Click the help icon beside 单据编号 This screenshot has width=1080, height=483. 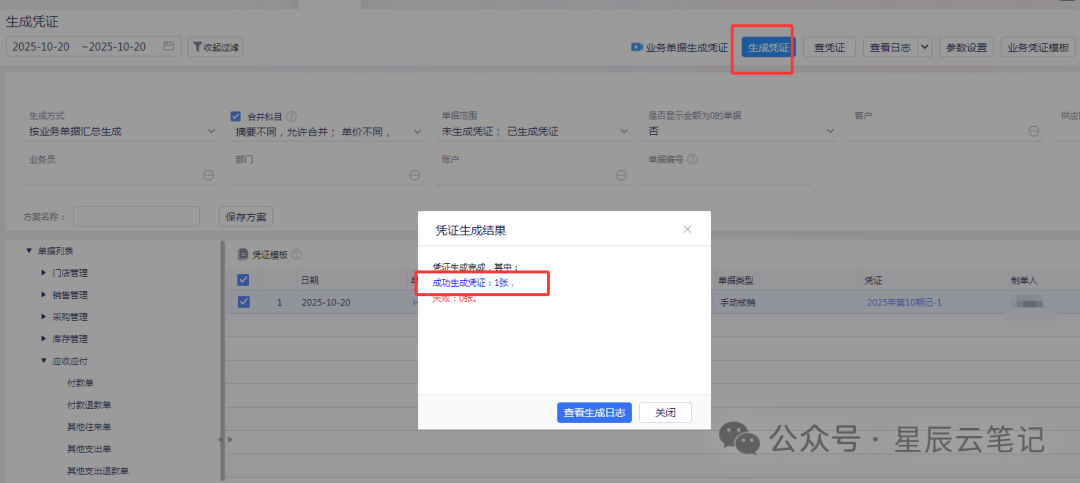[692, 159]
